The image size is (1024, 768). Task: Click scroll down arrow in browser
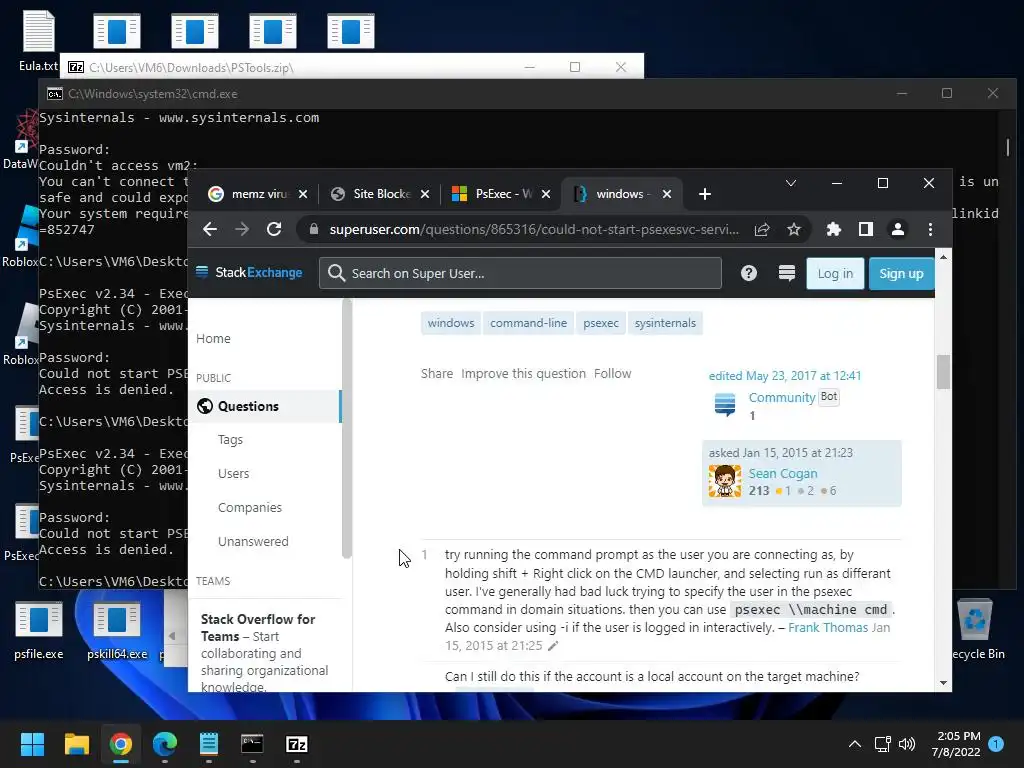(943, 682)
